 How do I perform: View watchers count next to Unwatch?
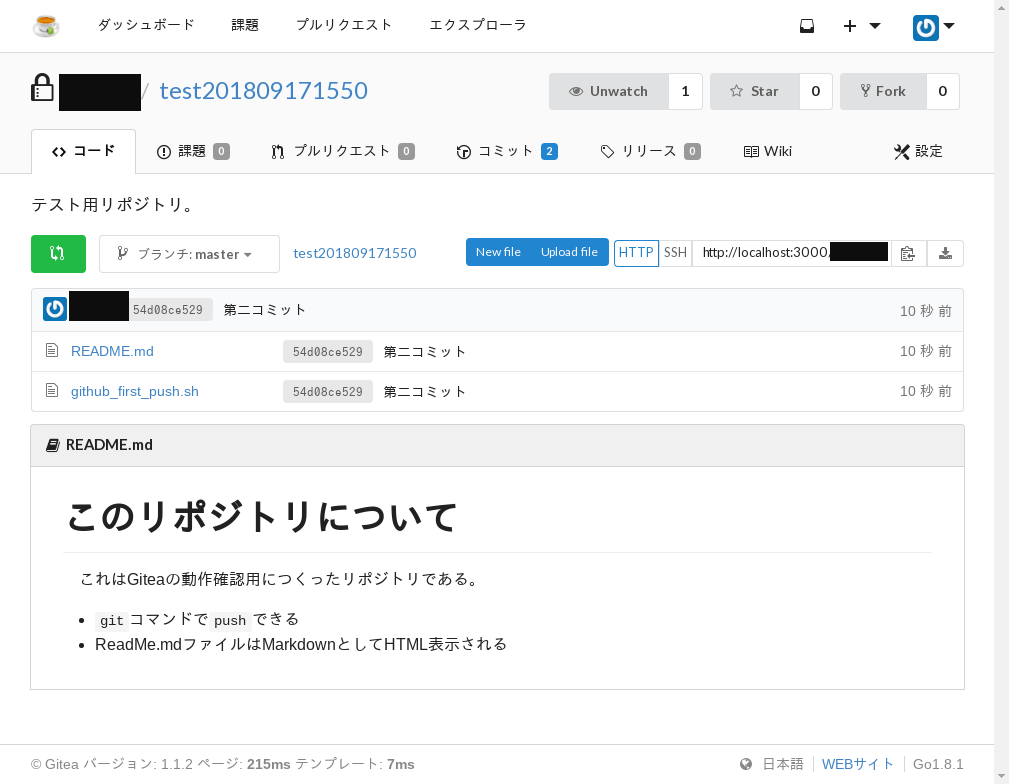click(x=685, y=91)
